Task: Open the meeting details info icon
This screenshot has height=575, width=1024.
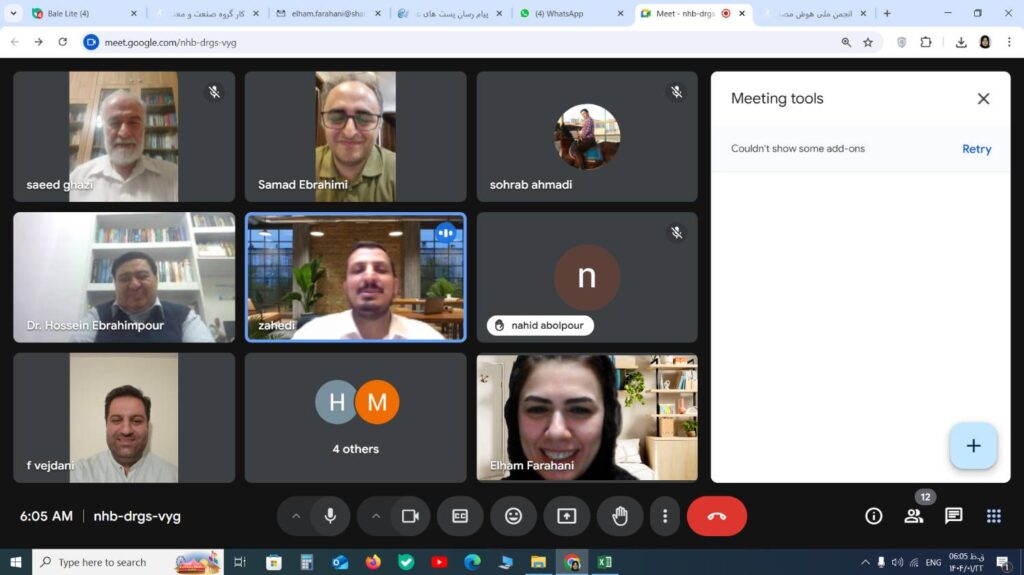Action: coord(874,516)
